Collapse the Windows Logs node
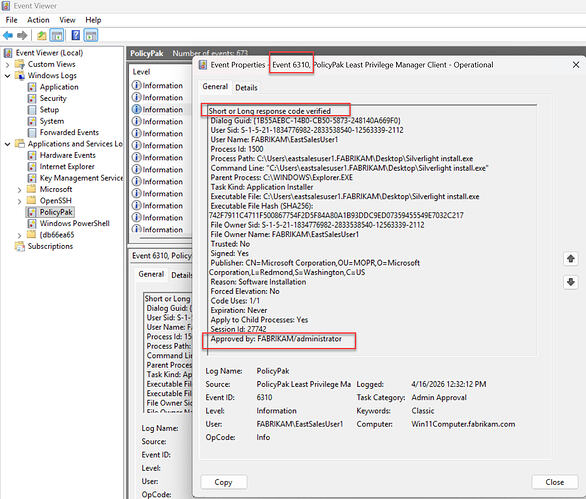 (7, 76)
